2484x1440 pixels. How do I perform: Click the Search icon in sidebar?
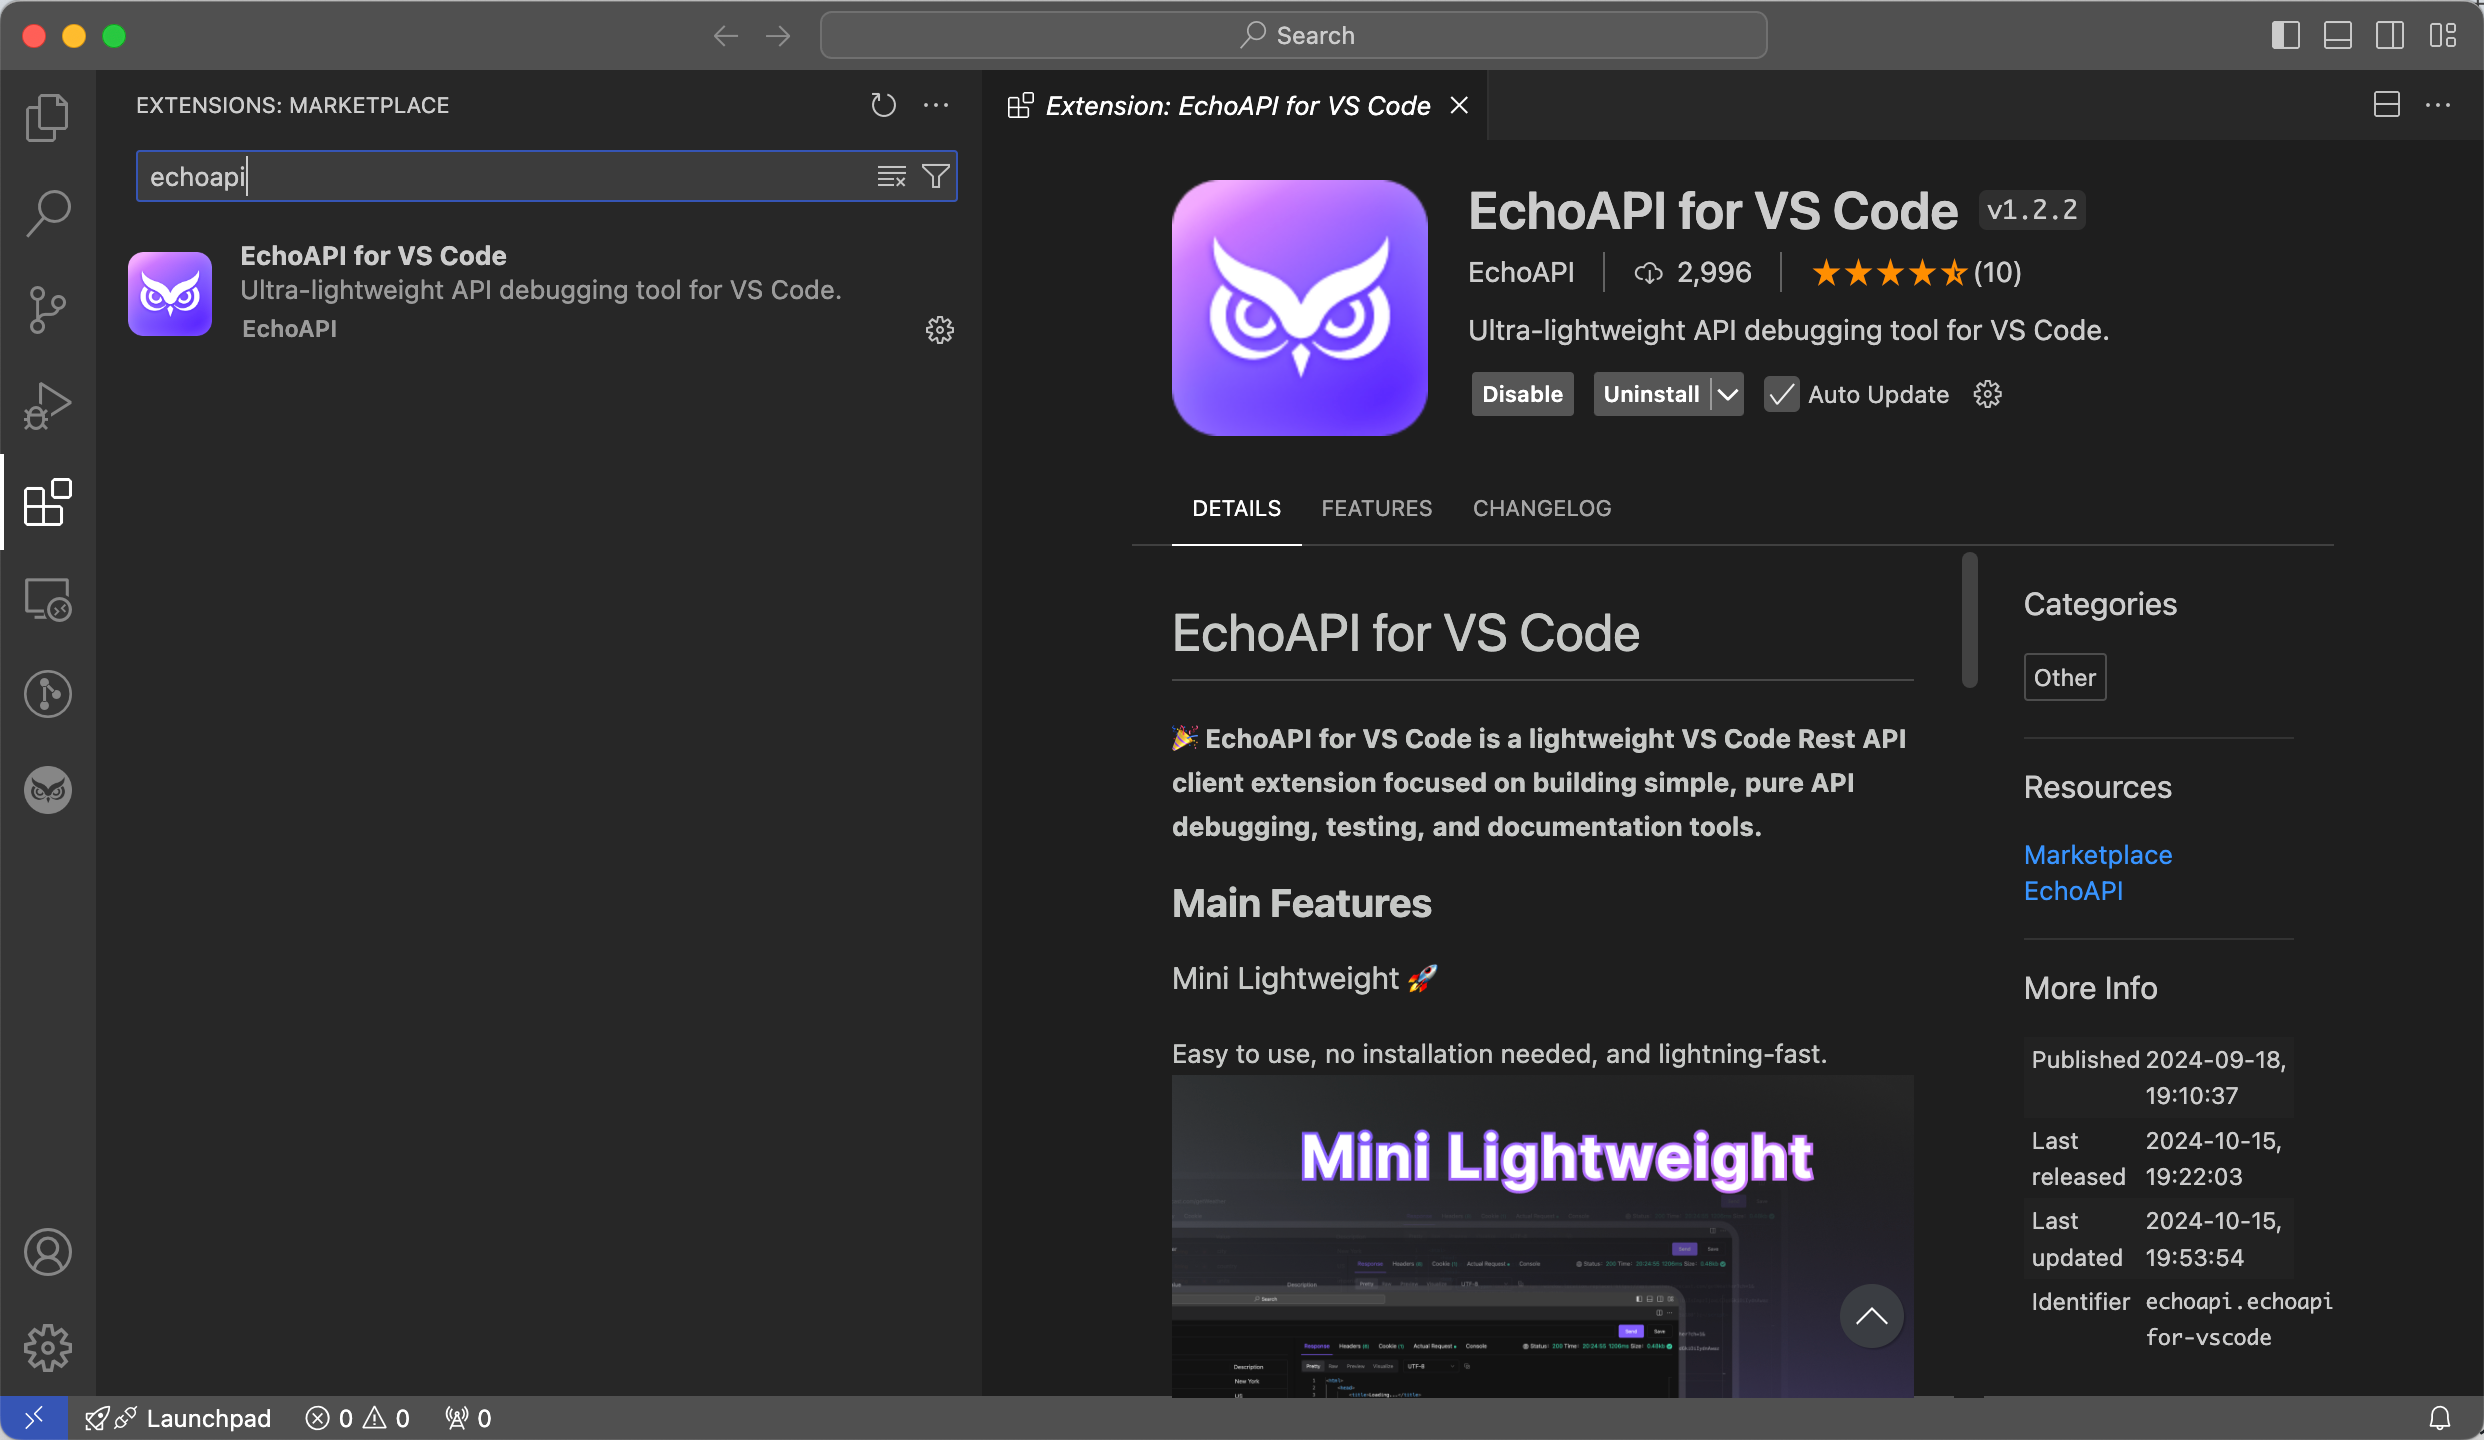46,213
